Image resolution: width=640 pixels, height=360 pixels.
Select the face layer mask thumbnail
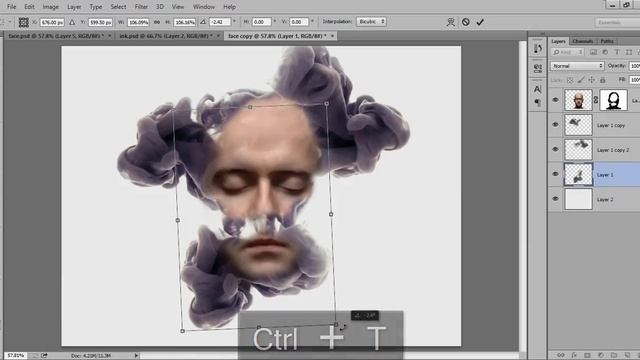[x=613, y=100]
